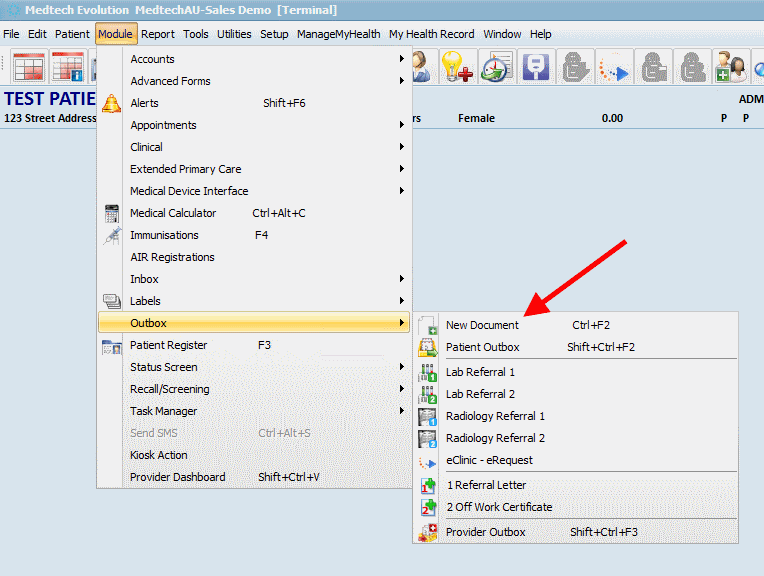Viewport: 764px width, 576px height.
Task: Click the eClinic eRequest submenu icon
Action: point(427,462)
